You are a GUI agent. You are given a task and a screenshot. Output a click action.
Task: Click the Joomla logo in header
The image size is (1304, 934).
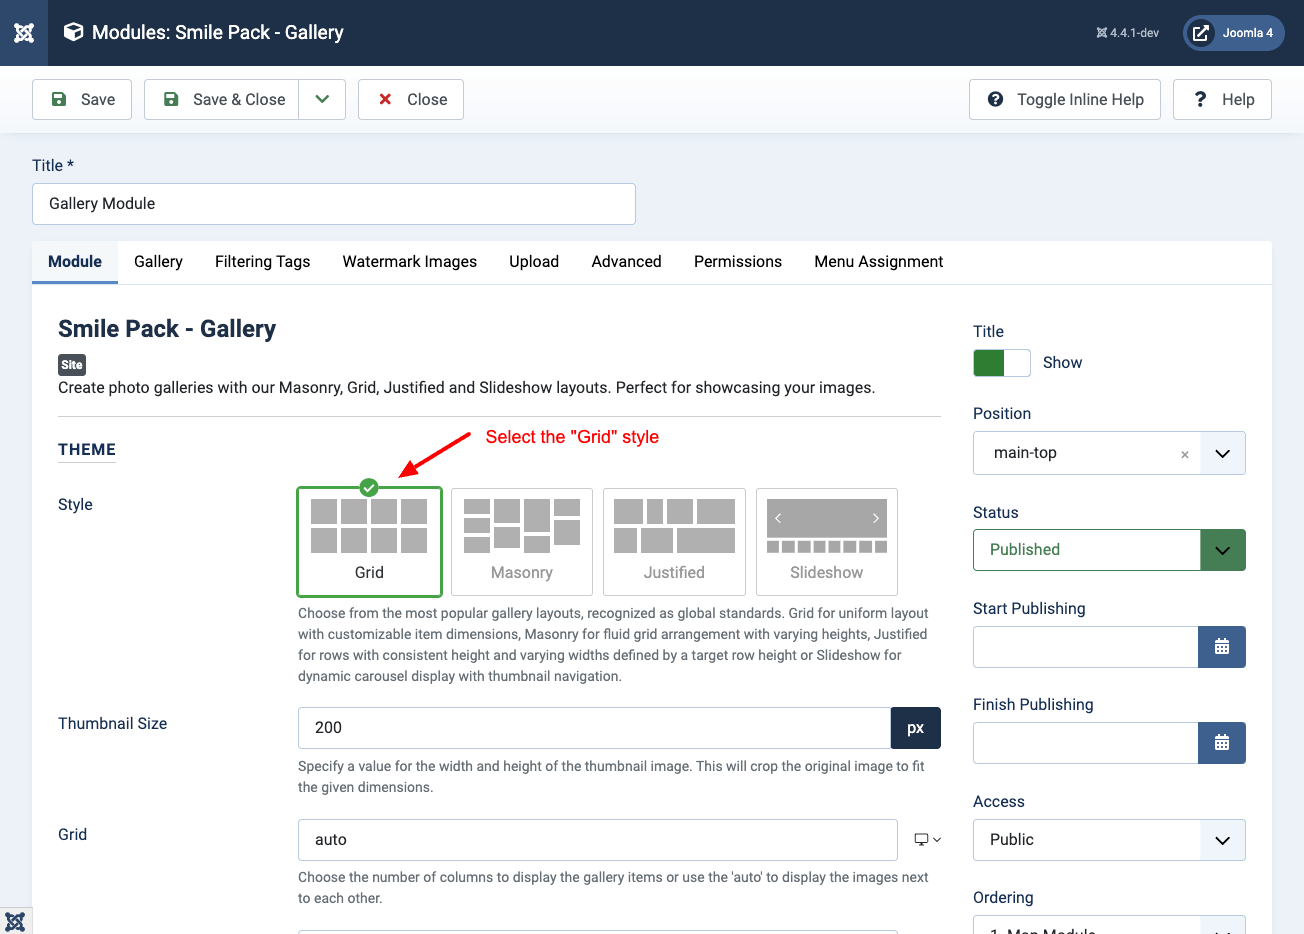[x=24, y=33]
